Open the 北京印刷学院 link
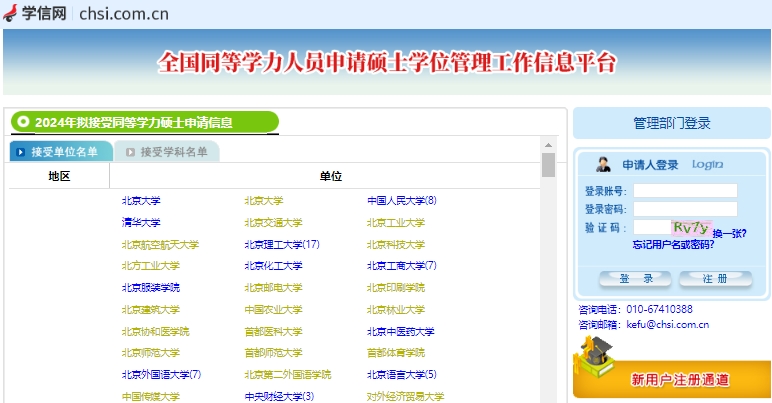The width and height of the screenshot is (772, 403). [396, 287]
